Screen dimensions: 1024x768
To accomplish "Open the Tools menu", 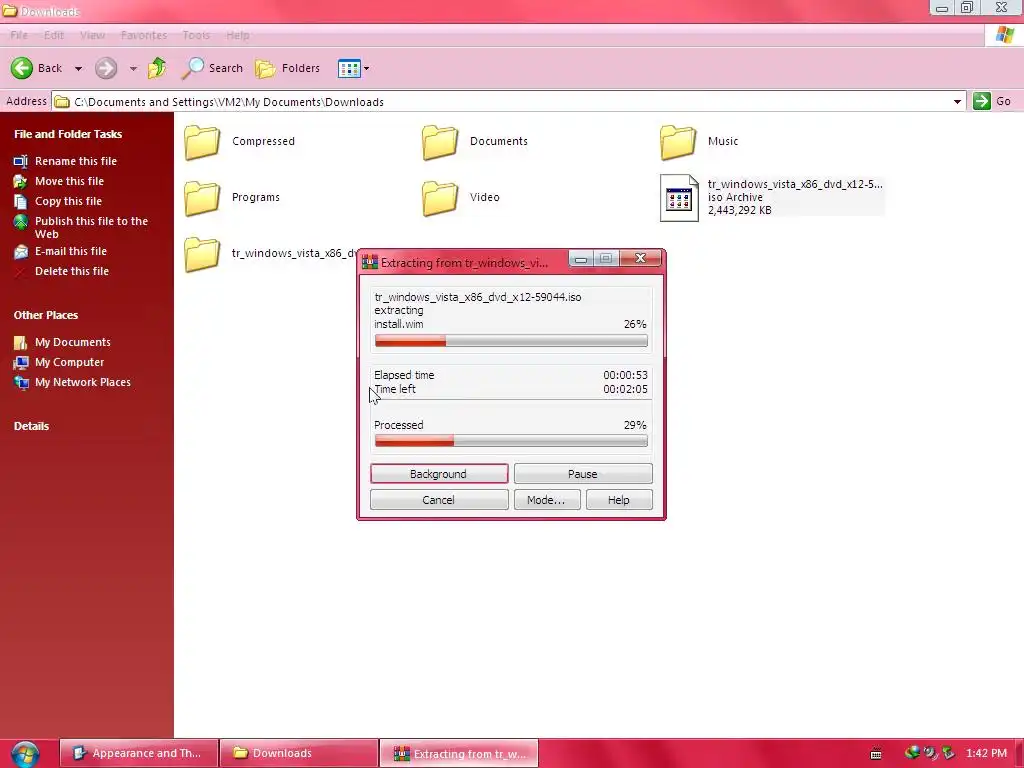I will pyautogui.click(x=196, y=35).
